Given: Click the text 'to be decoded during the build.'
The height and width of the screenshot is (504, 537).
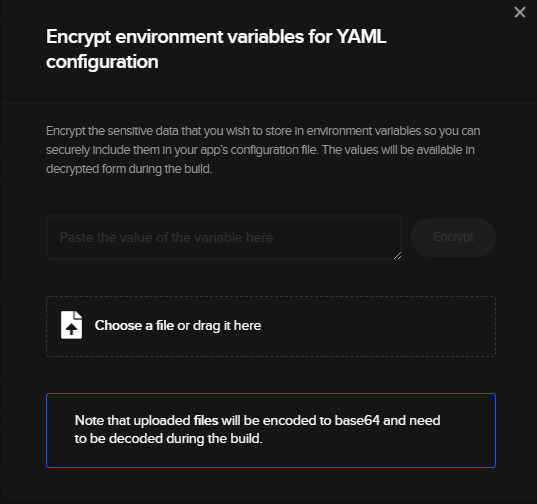Looking at the screenshot, I should click(x=168, y=439).
